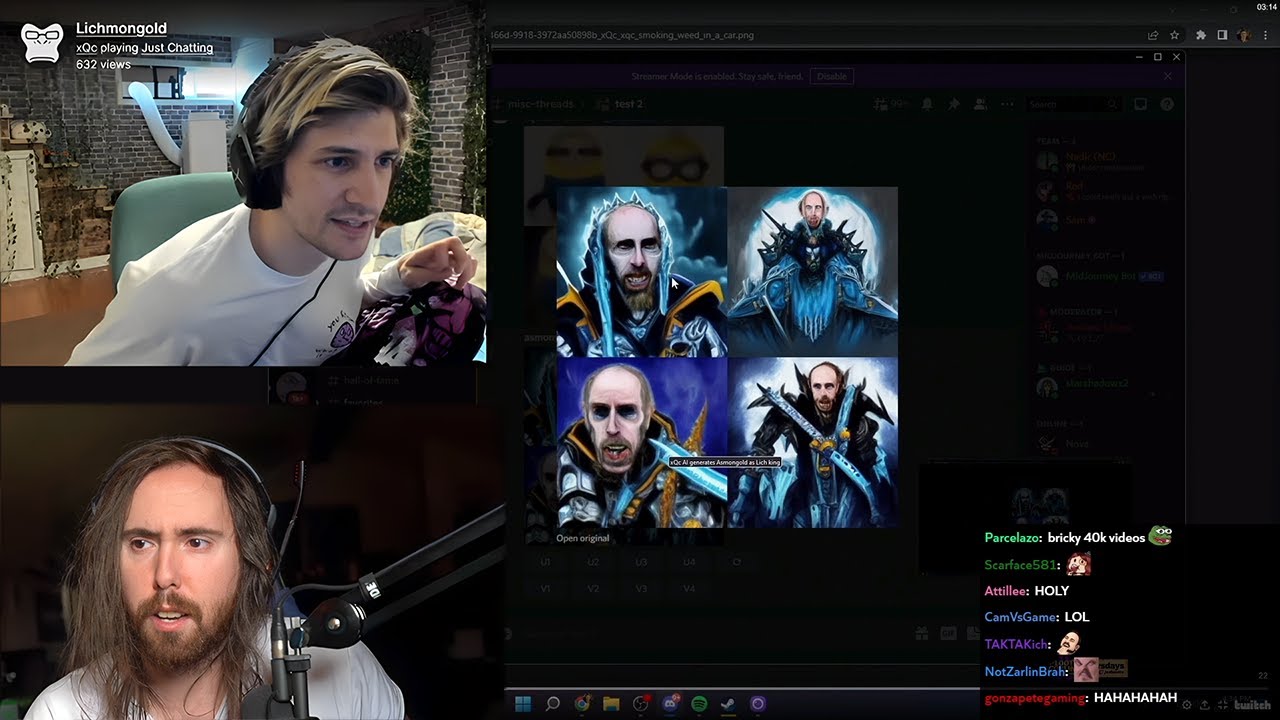Click chat username CamVsGame
1280x720 pixels.
coord(1020,617)
